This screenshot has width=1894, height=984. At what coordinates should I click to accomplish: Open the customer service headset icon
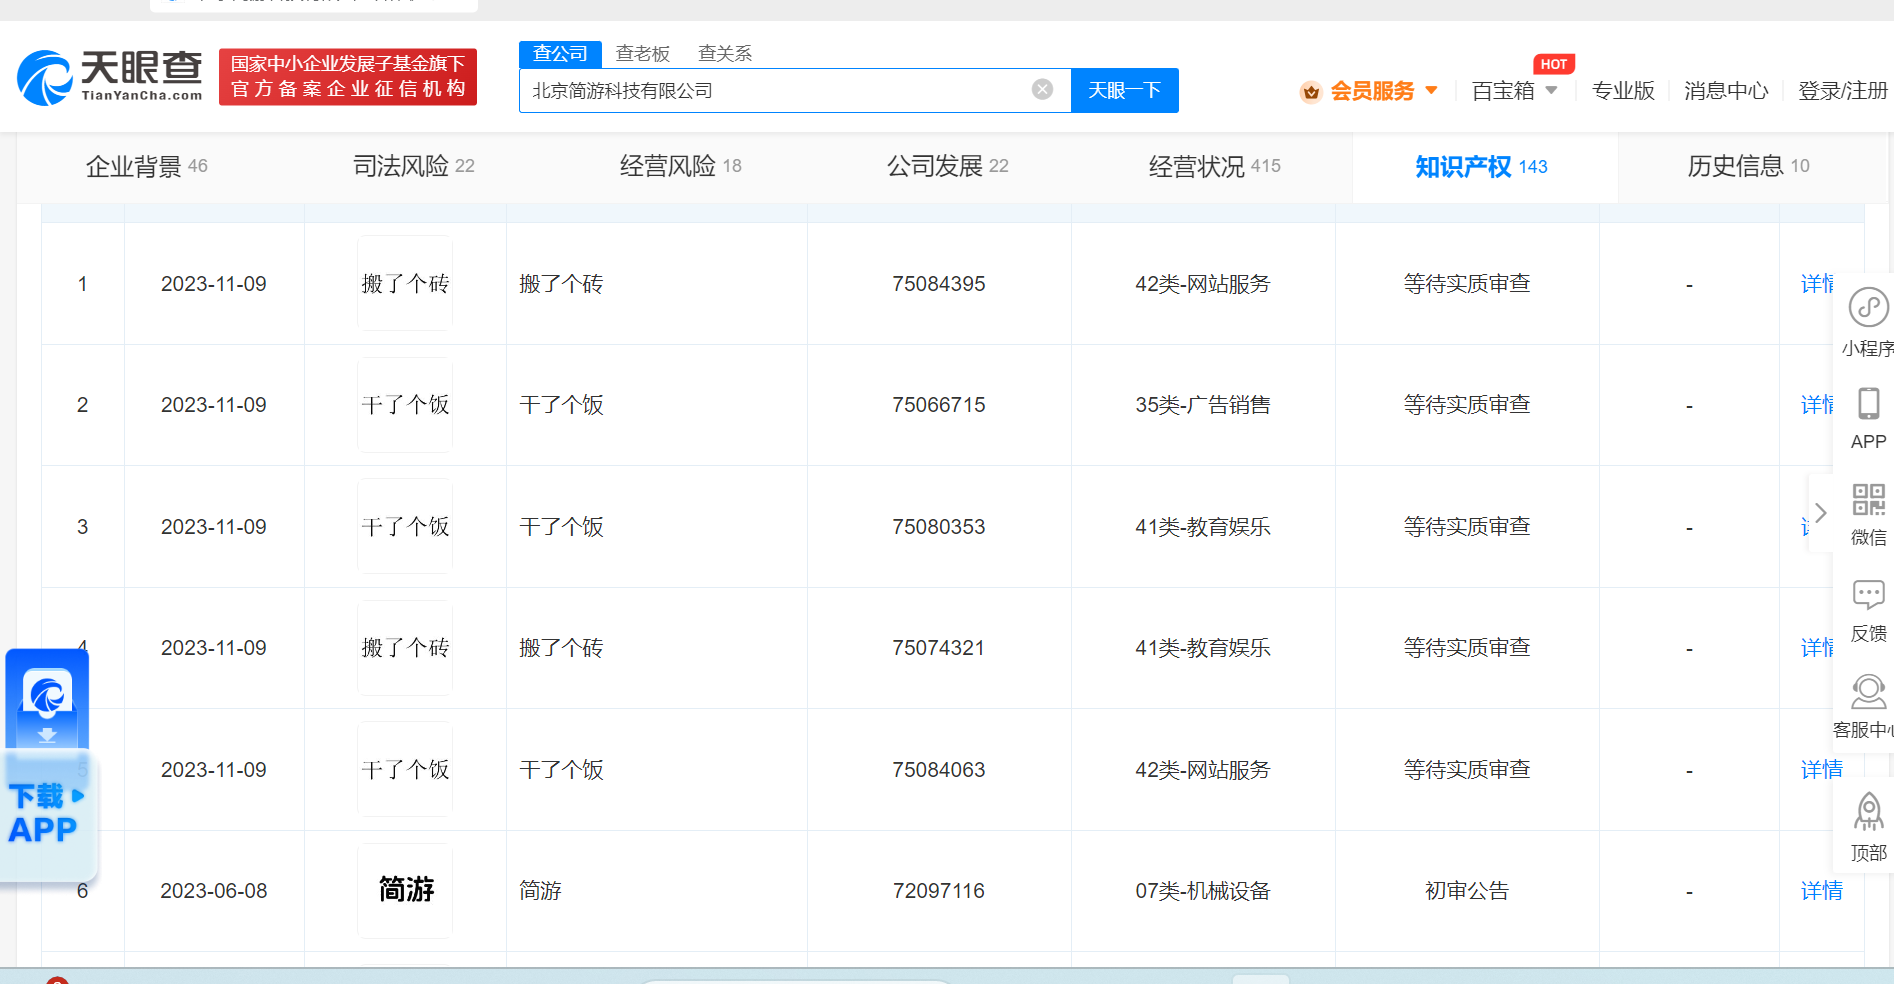1868,691
